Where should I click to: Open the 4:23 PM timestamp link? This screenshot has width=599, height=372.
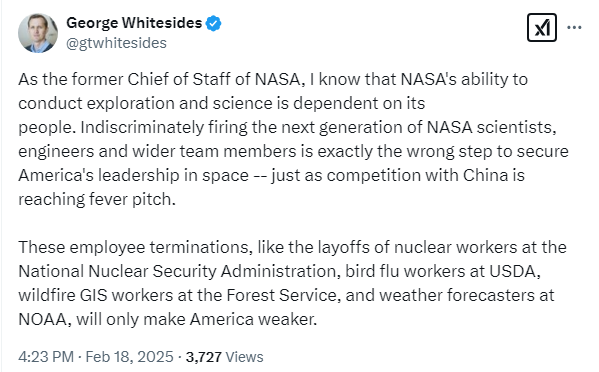46,357
